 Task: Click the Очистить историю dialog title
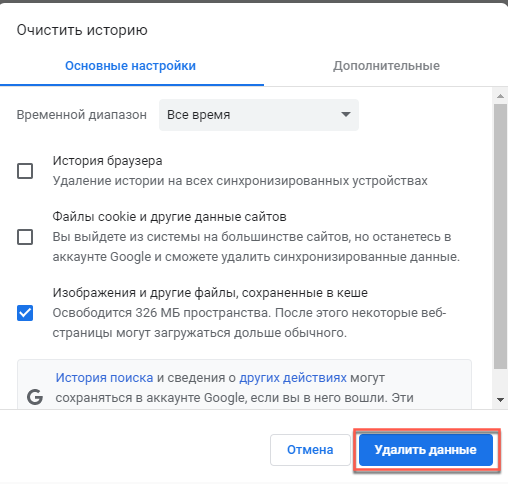click(x=82, y=30)
